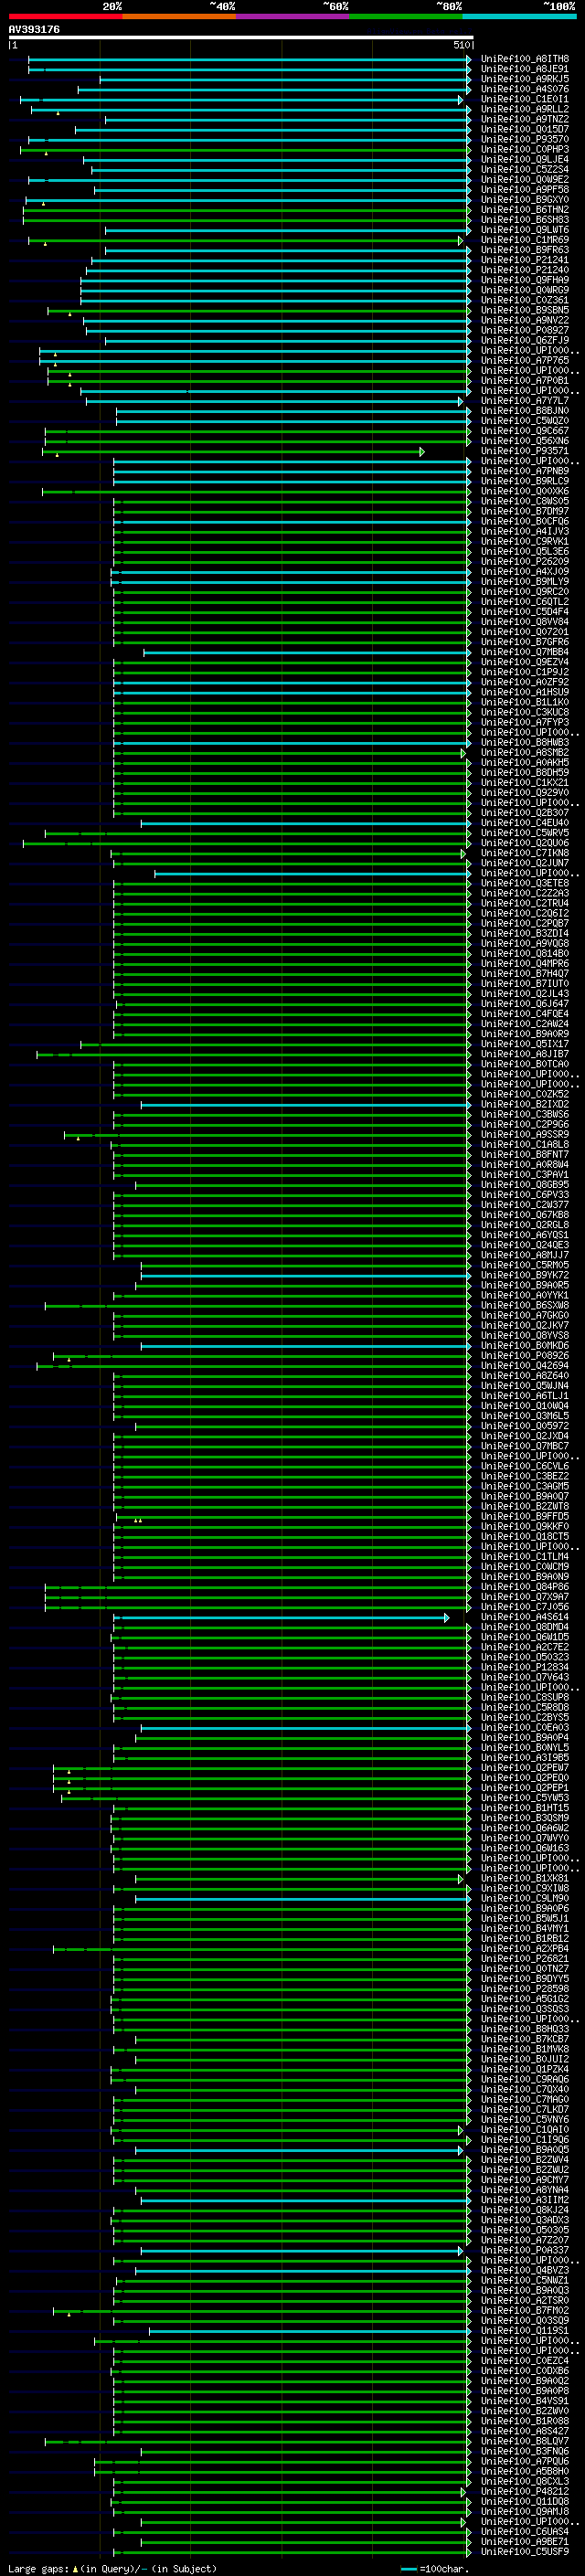585x2576 pixels.
Task: Open hit UniRef100_Q8DMD4
Action: (525, 1627)
